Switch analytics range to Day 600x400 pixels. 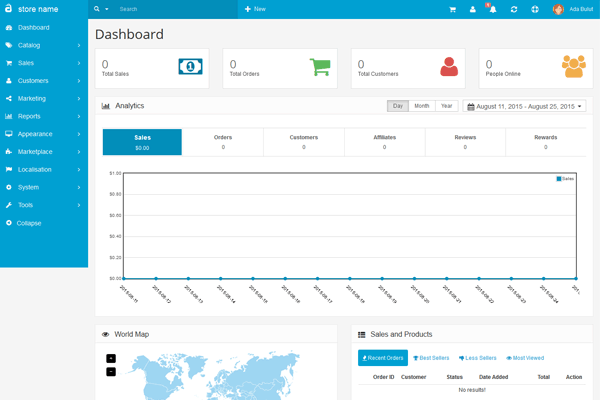click(398, 106)
